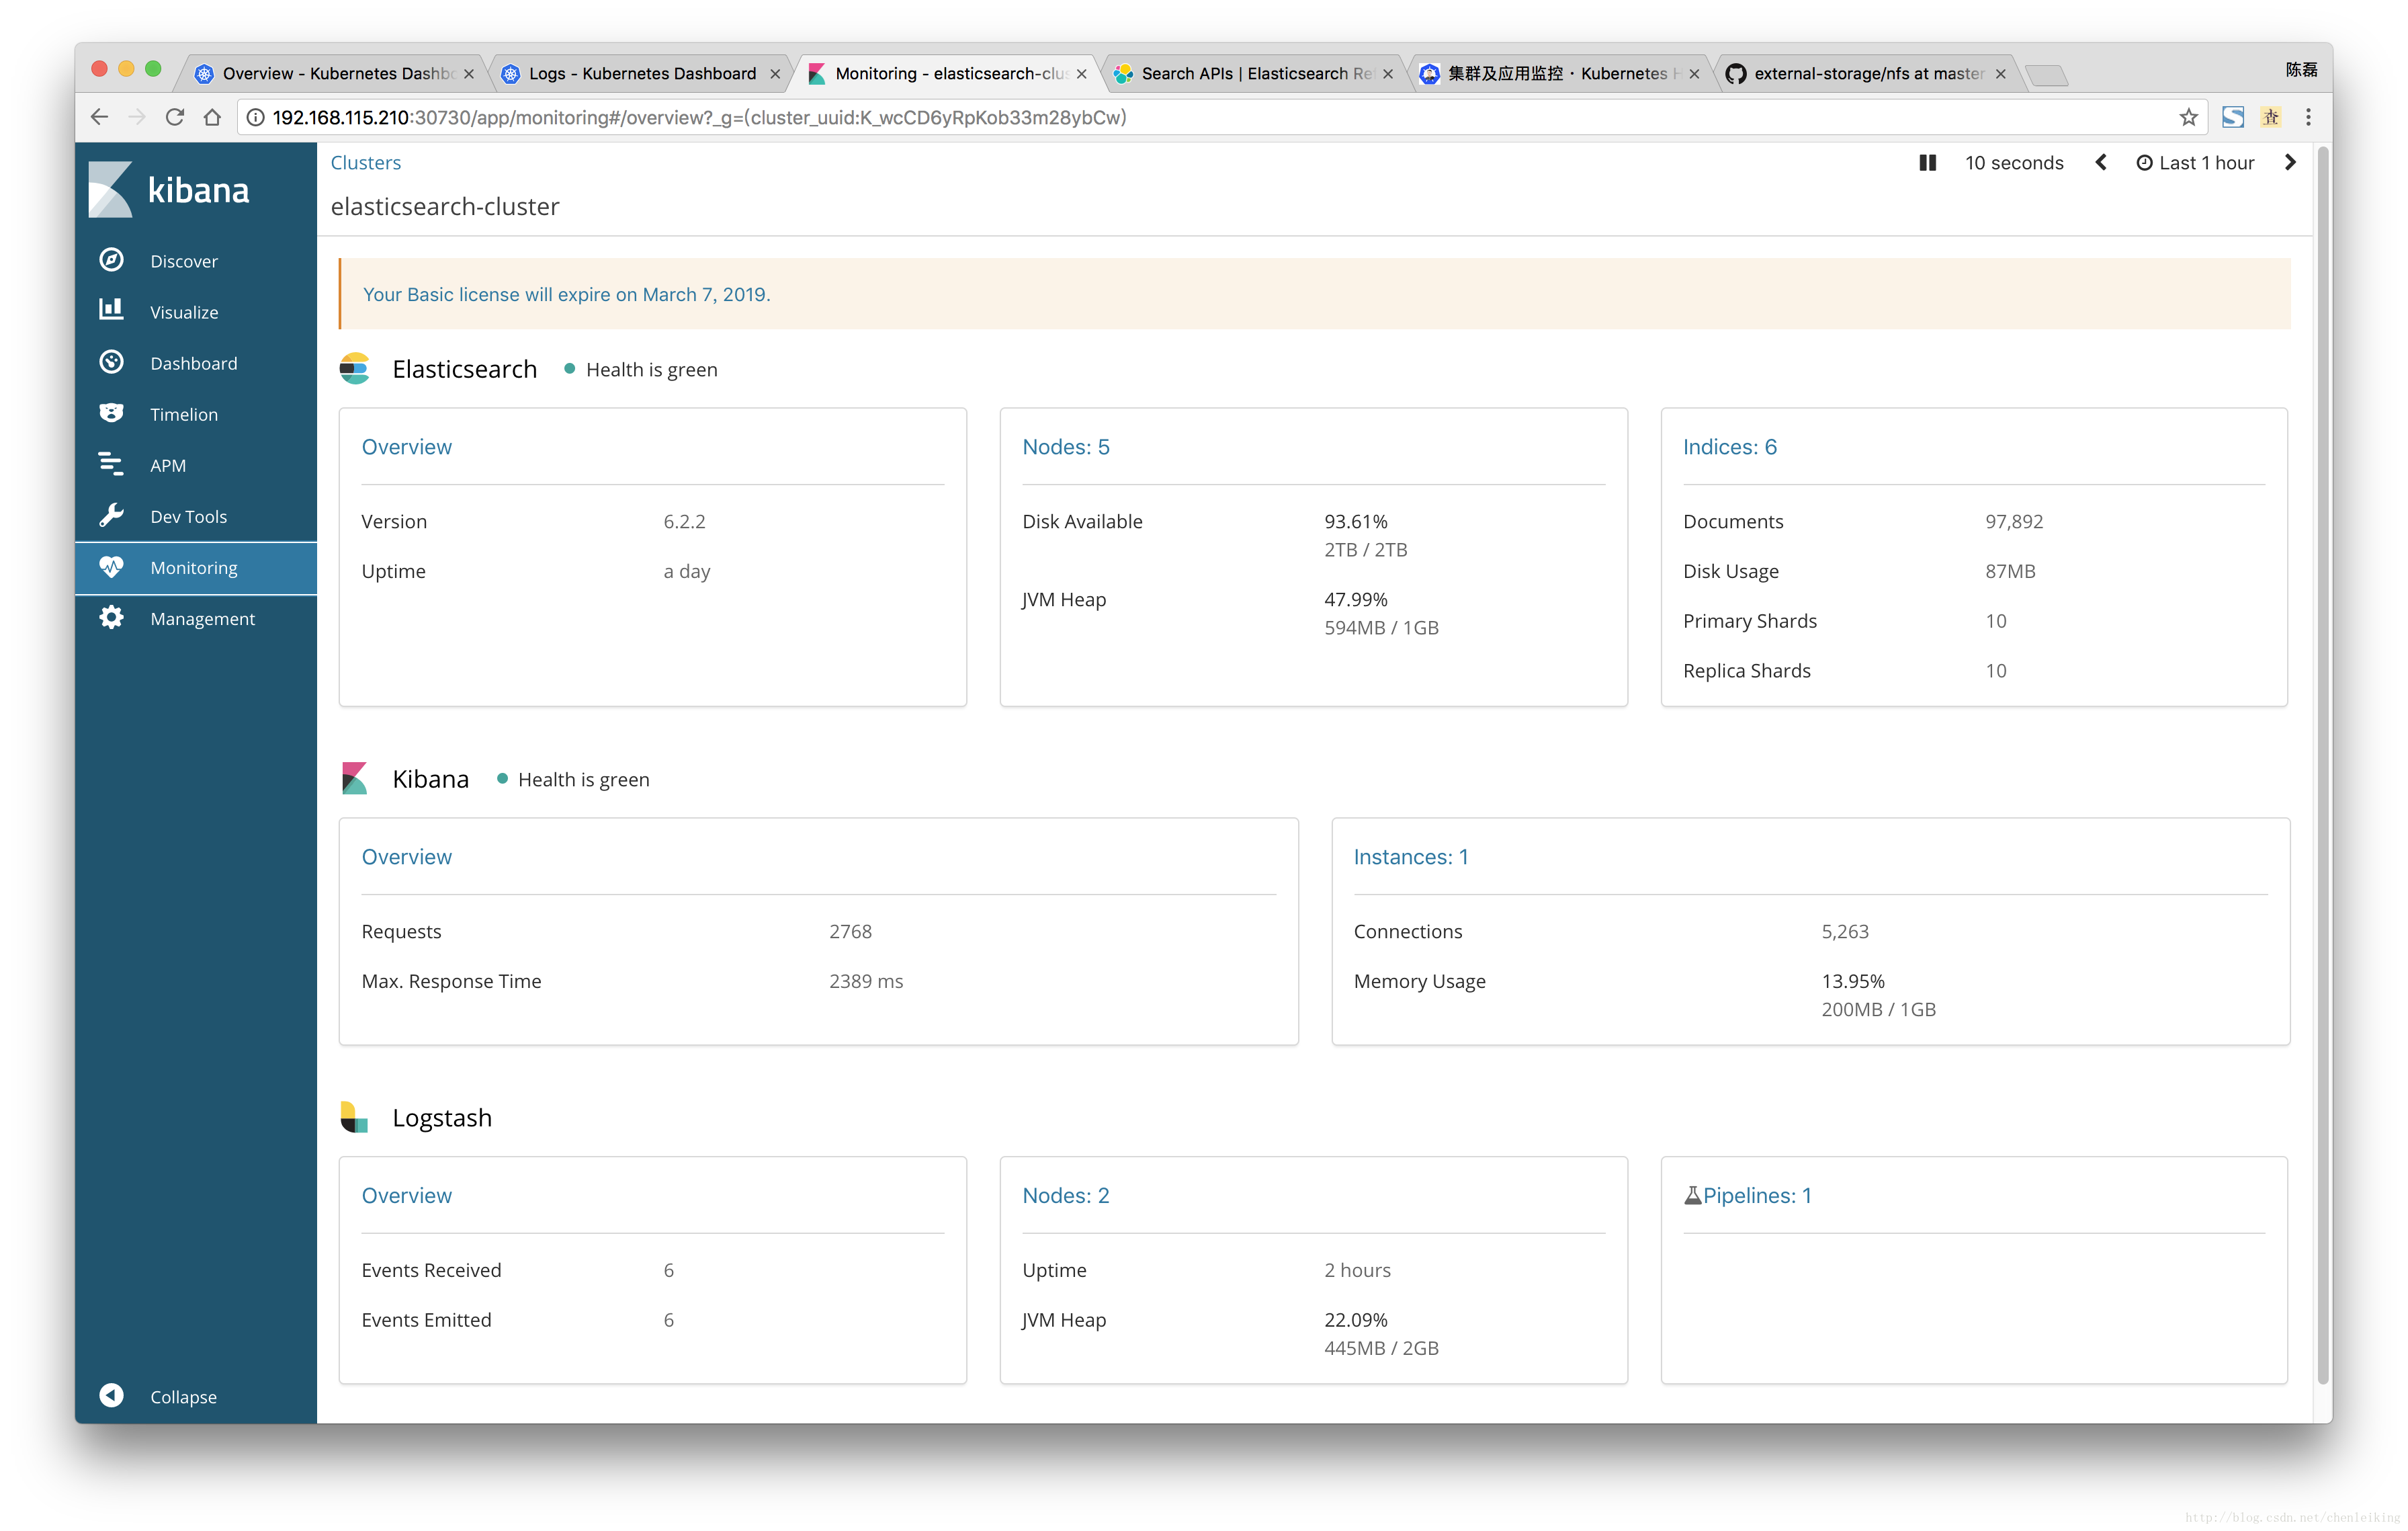Click the blue extension icon in toolbar
This screenshot has width=2408, height=1531.
2232,117
